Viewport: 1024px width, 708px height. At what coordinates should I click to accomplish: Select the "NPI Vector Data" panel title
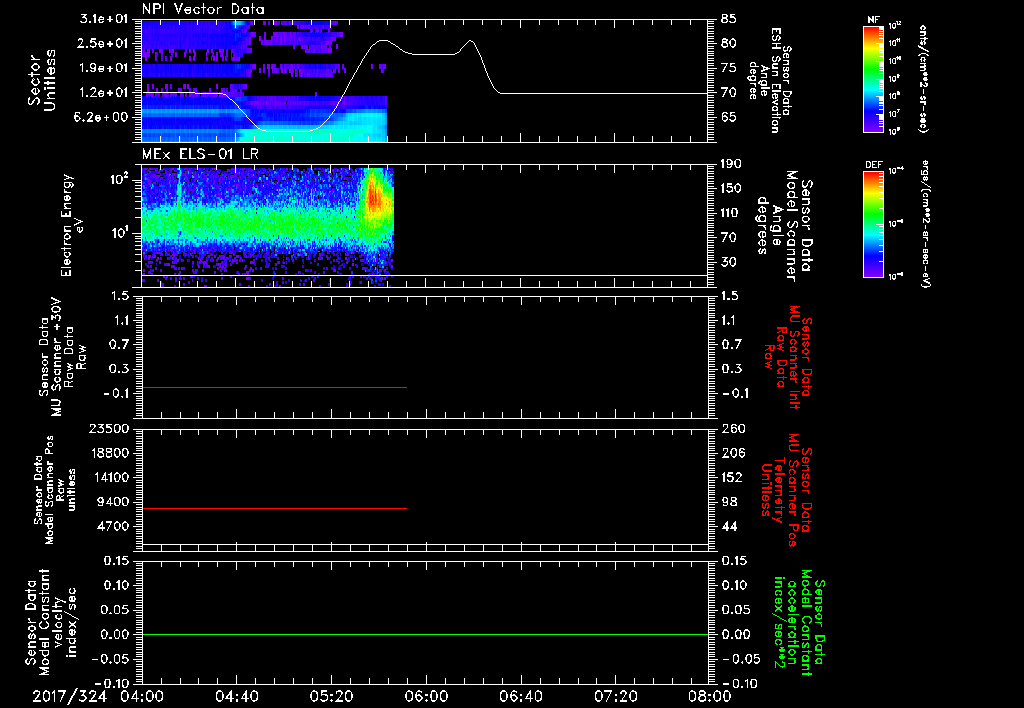[203, 9]
